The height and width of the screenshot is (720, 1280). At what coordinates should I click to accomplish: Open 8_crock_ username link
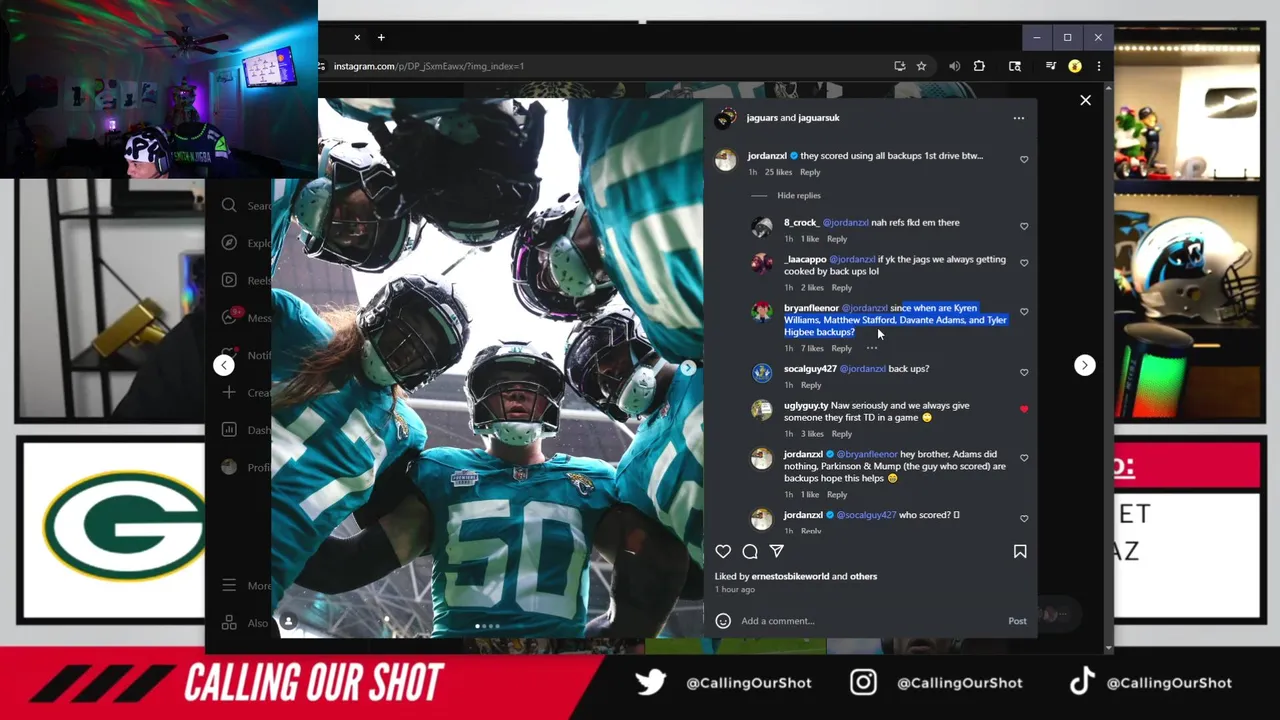coord(801,223)
